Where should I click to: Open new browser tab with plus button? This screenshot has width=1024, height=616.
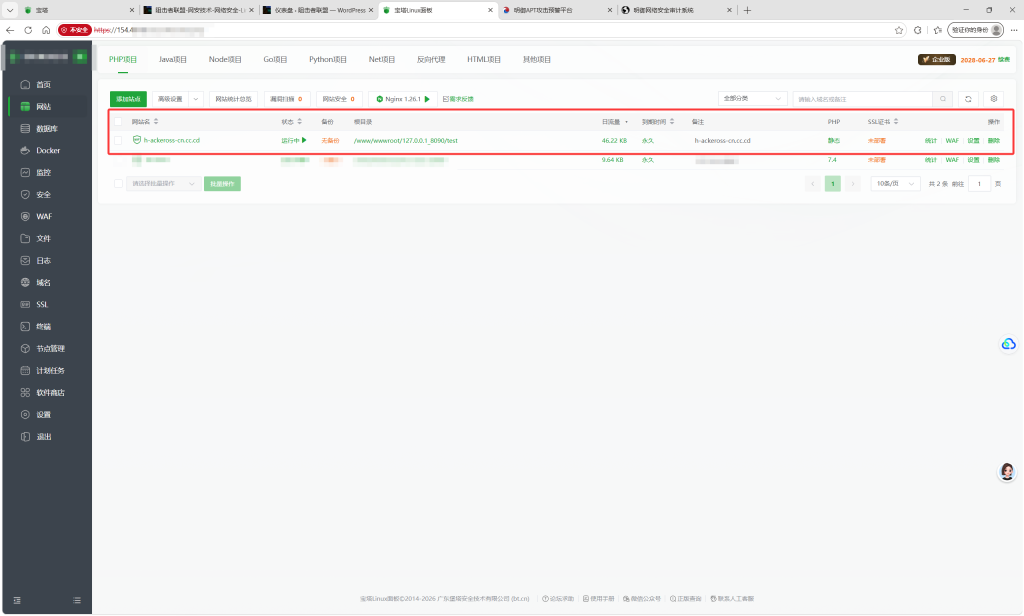pos(747,10)
